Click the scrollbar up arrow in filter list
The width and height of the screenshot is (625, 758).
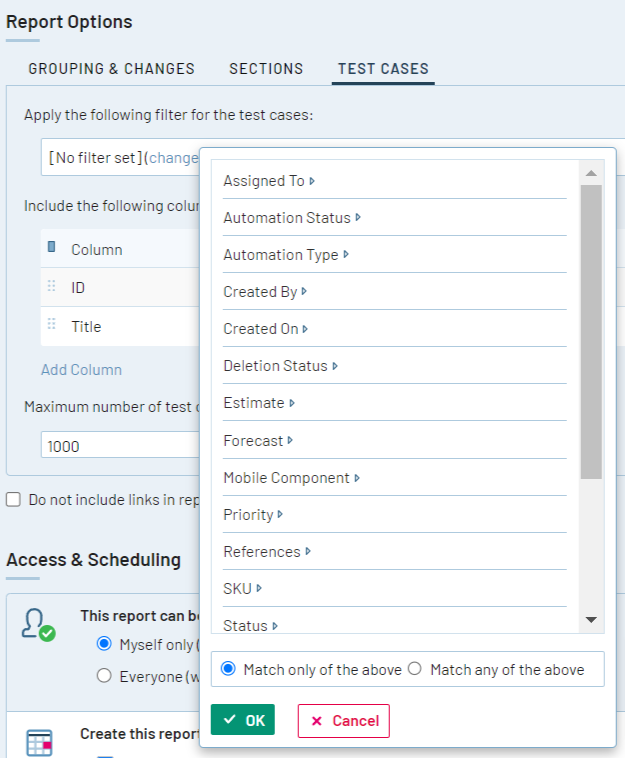[x=591, y=174]
